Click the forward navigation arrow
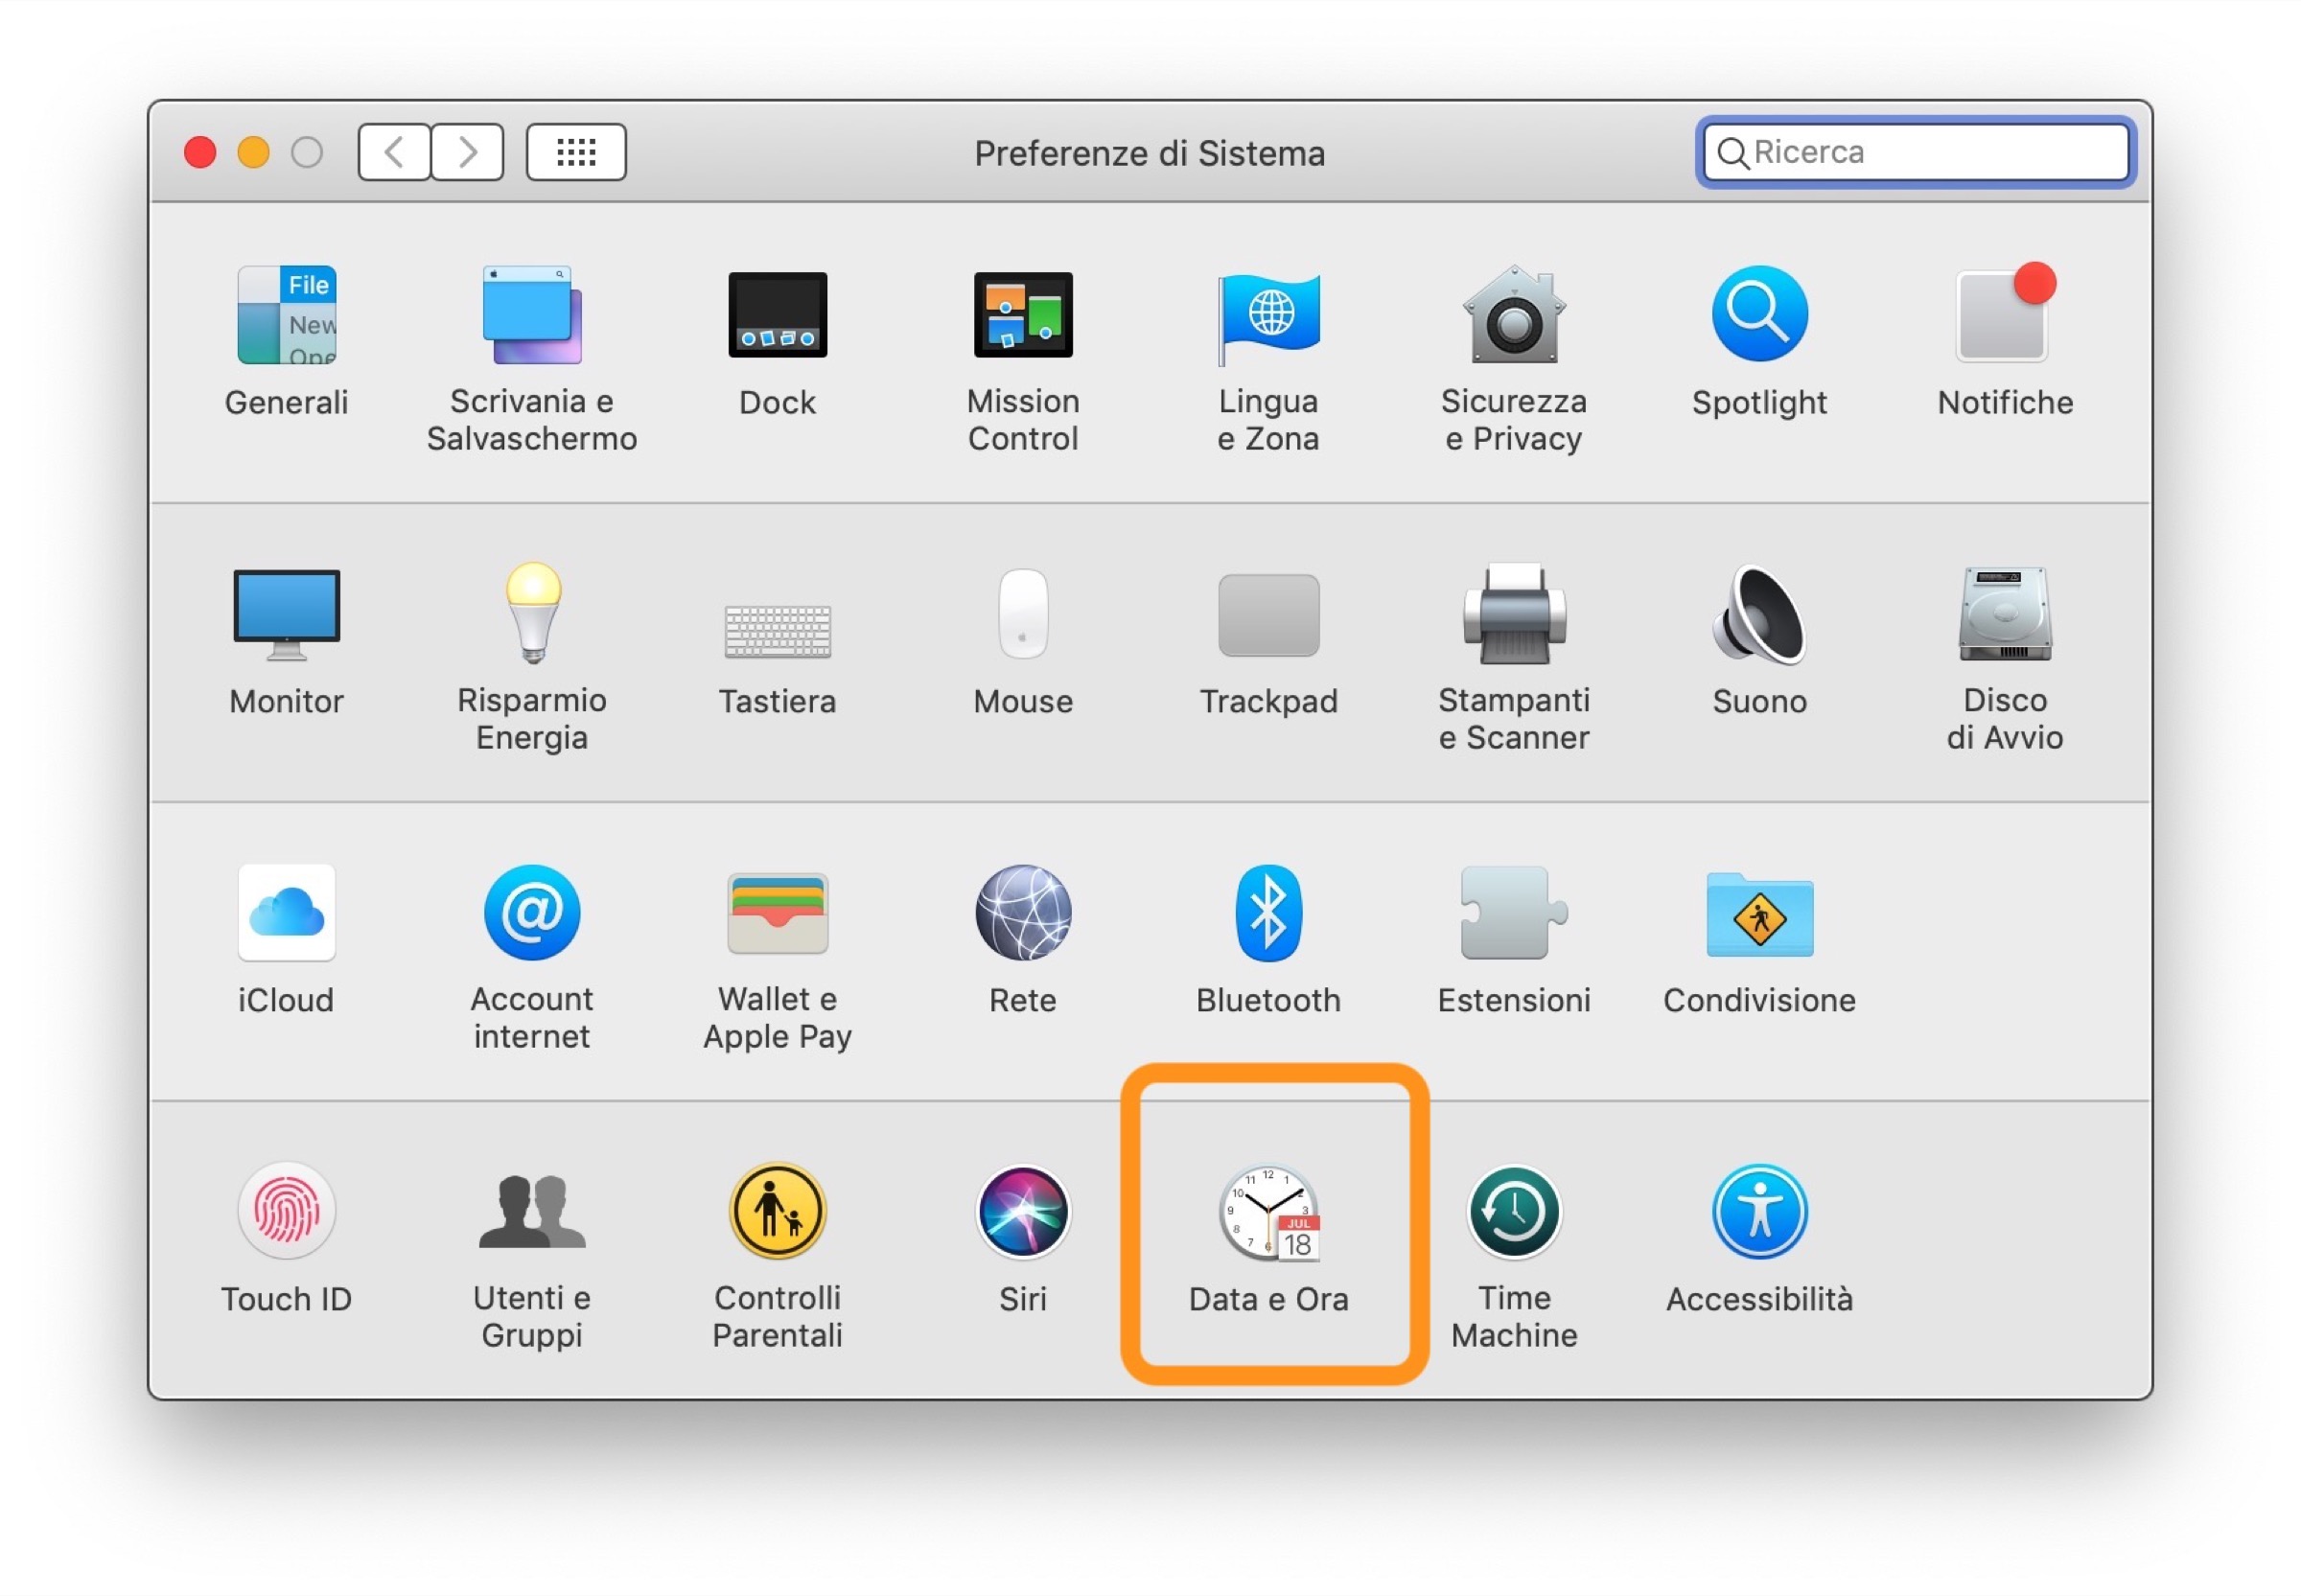The image size is (2301, 1596). click(x=467, y=152)
